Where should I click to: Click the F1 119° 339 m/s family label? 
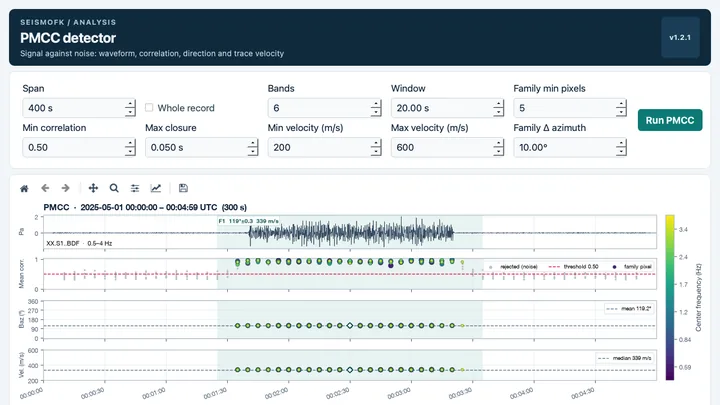pos(248,221)
